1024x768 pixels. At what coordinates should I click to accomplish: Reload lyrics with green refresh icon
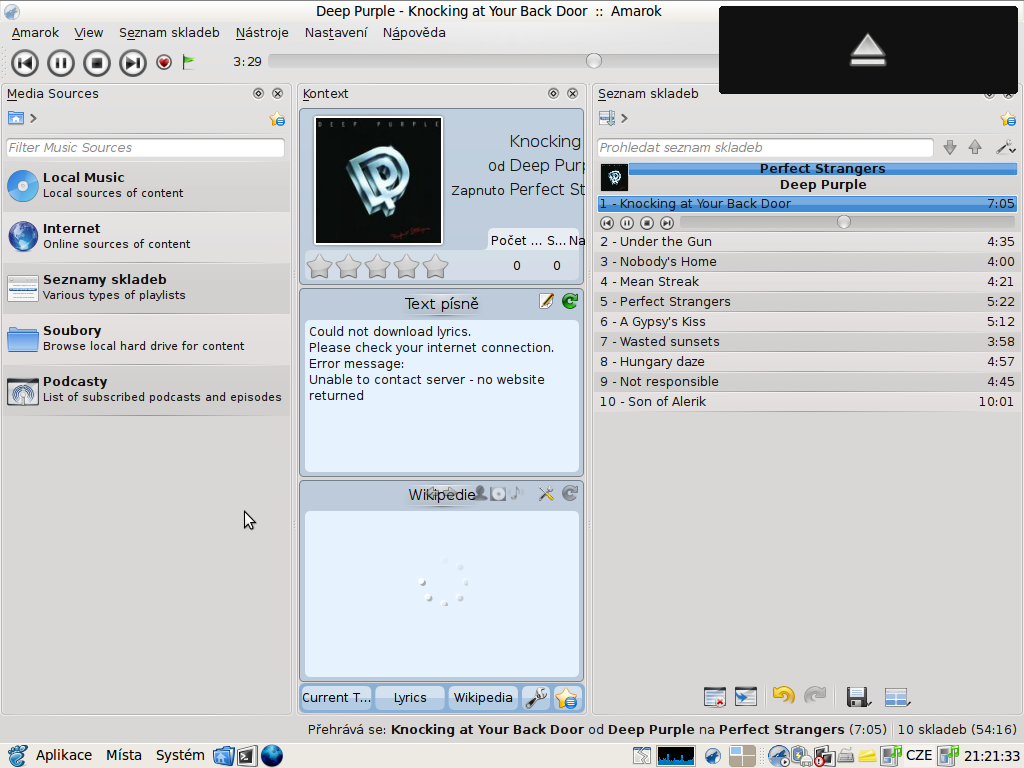click(570, 301)
